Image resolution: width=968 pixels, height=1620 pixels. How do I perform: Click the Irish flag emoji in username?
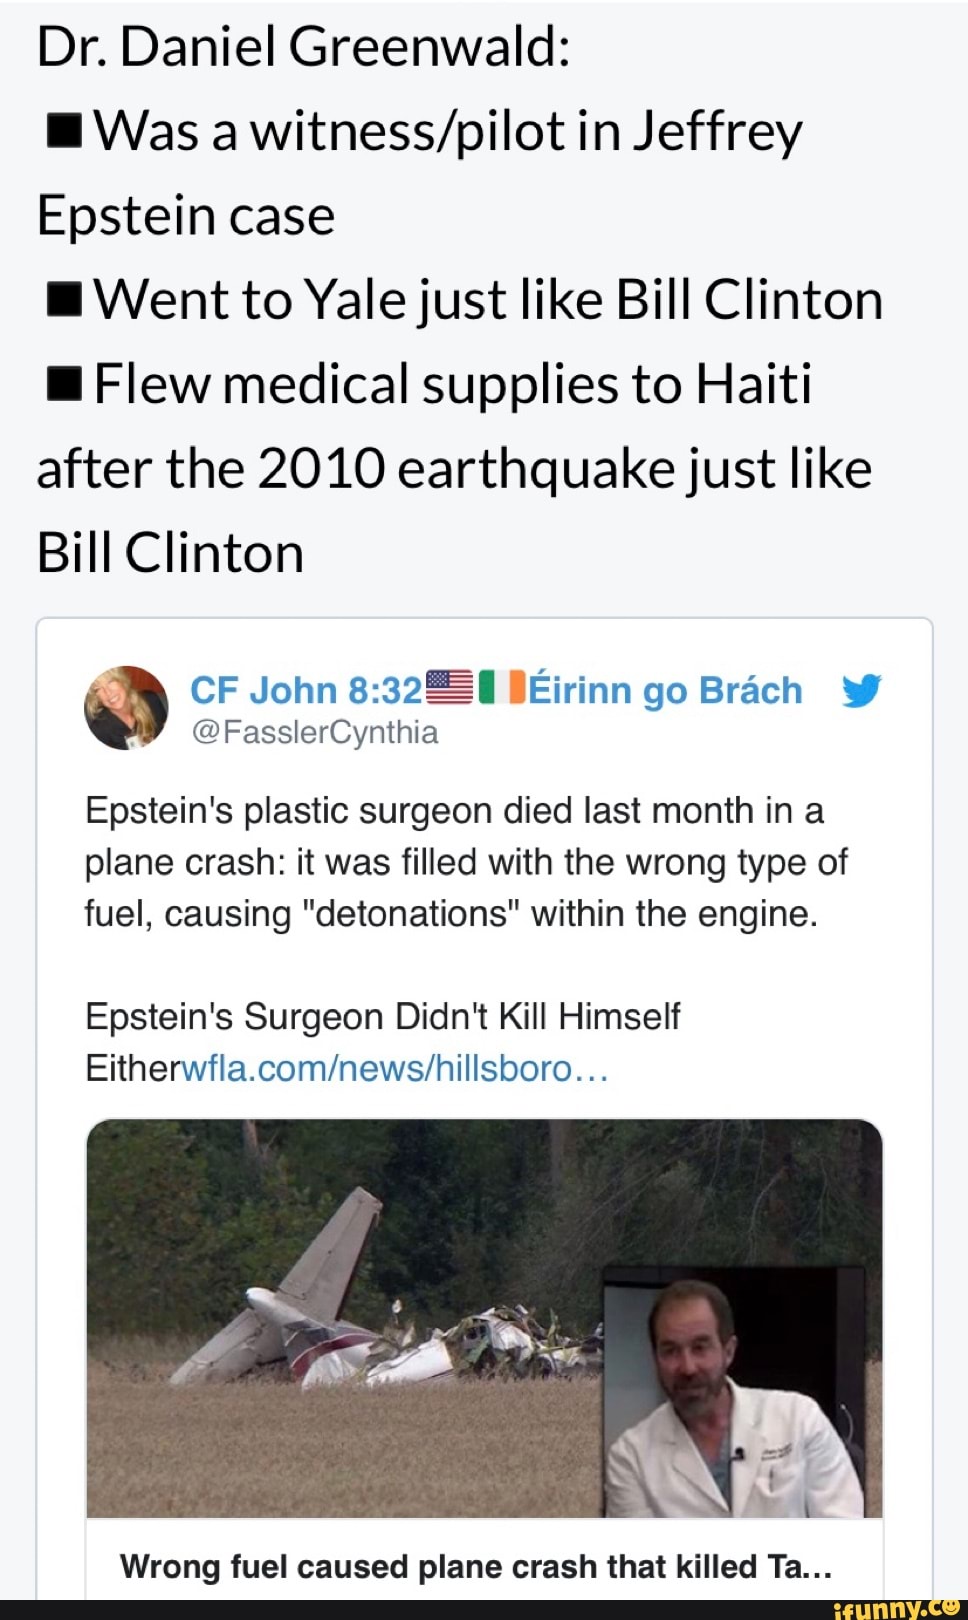pyautogui.click(x=500, y=685)
